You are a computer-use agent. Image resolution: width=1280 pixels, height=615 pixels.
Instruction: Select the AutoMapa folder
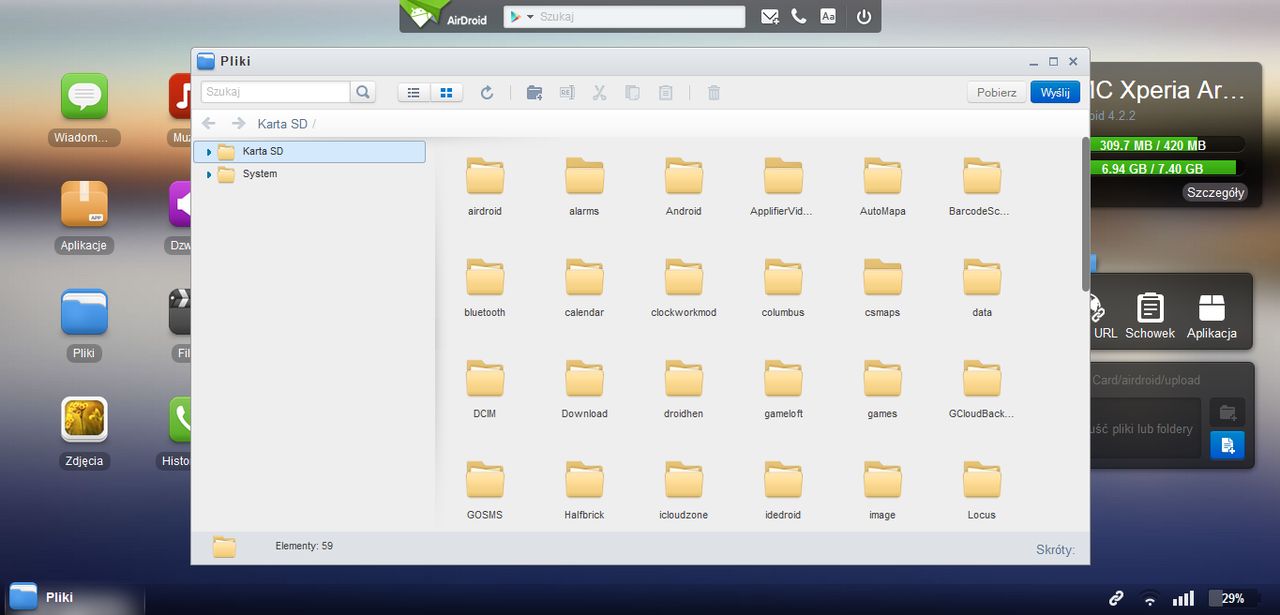pos(883,186)
